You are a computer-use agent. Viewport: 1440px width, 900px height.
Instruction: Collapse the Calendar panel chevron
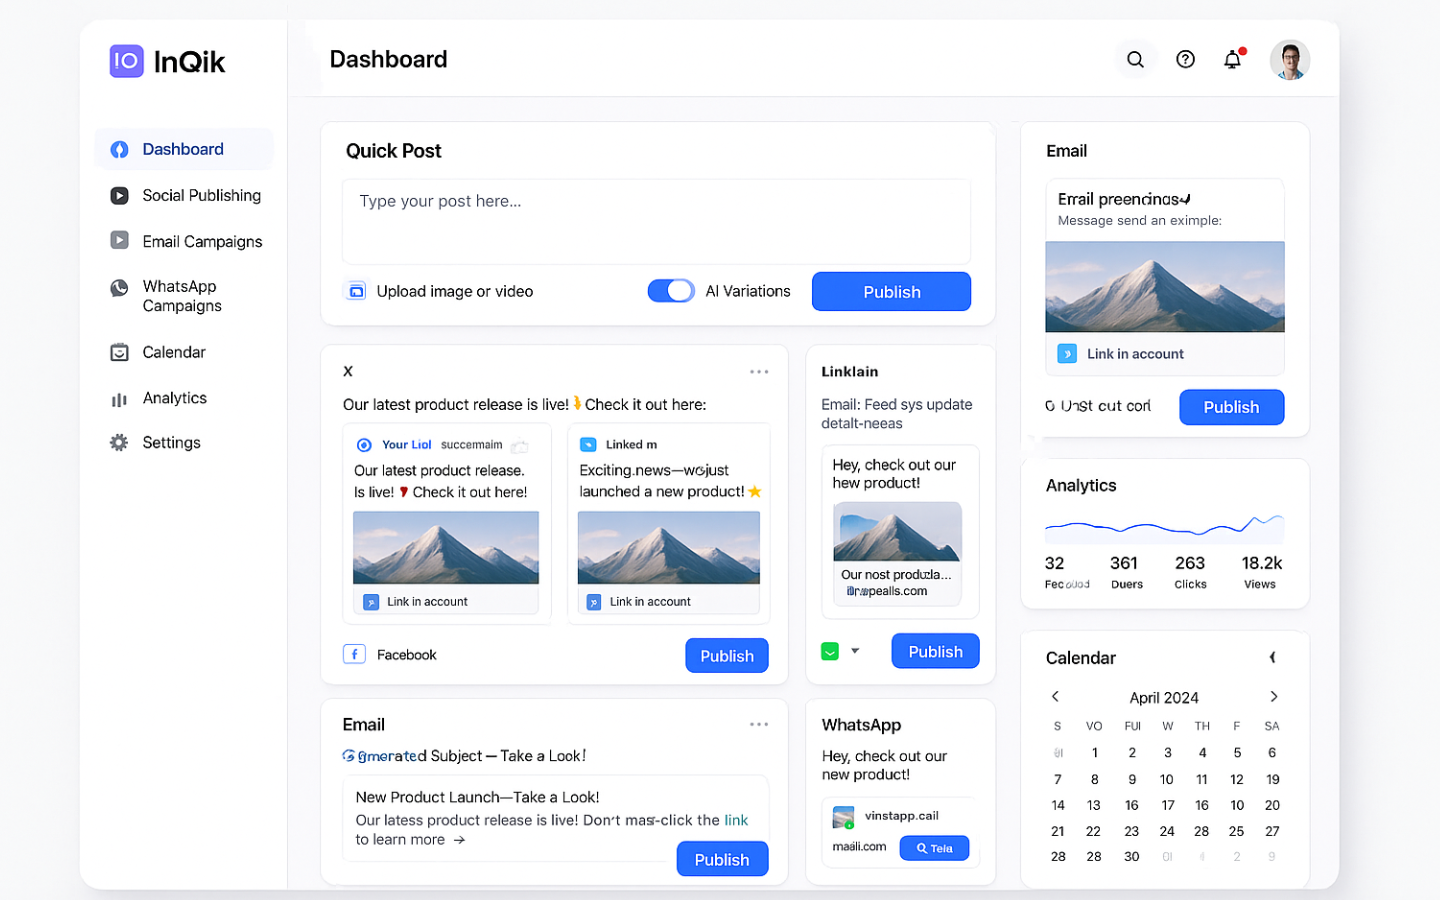[1272, 657]
